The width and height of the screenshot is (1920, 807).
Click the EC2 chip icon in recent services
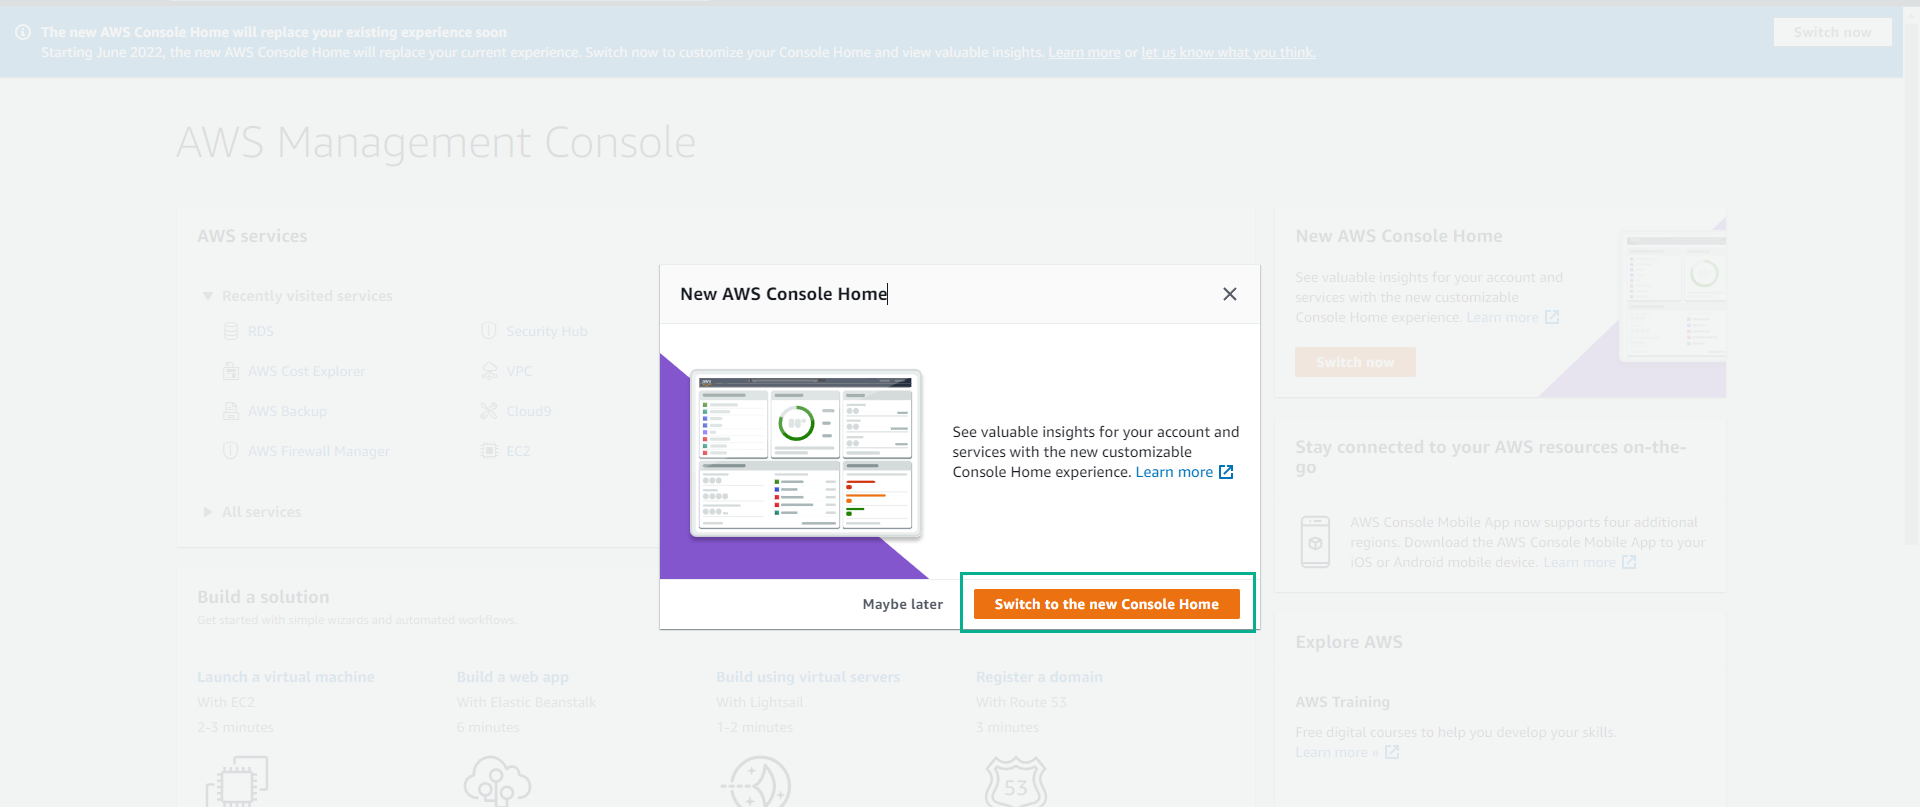(489, 451)
